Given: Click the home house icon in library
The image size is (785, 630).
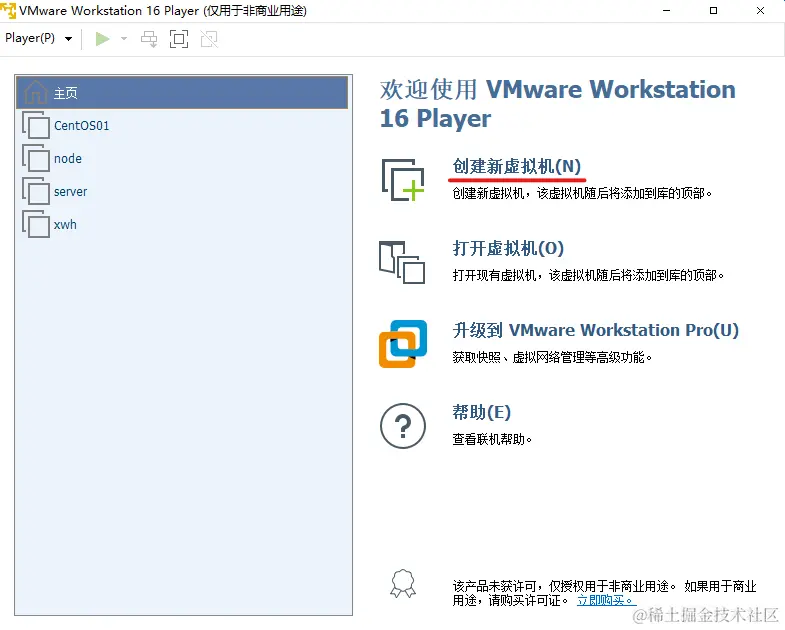Looking at the screenshot, I should 36,92.
